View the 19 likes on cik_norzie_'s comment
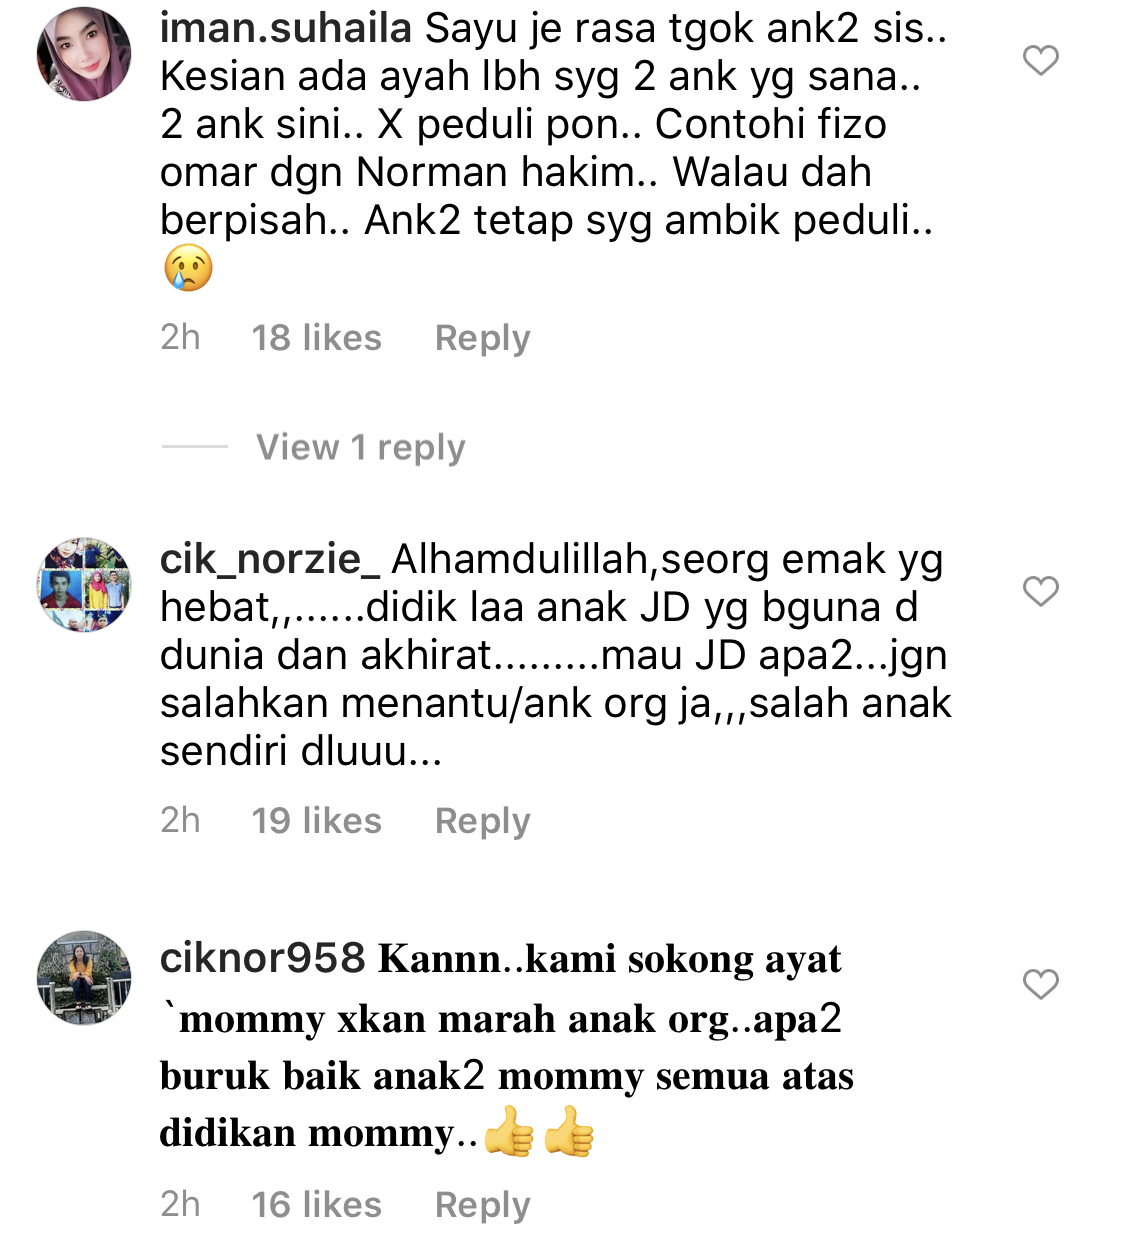1125x1249 pixels. pos(317,821)
